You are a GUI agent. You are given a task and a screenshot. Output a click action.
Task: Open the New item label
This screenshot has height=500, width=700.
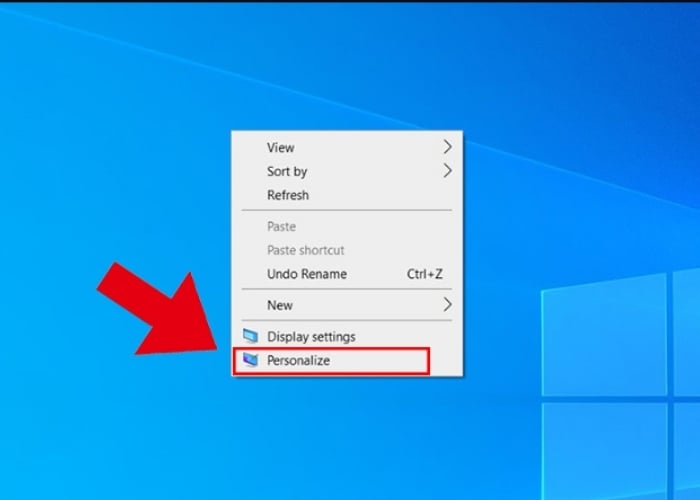click(280, 304)
